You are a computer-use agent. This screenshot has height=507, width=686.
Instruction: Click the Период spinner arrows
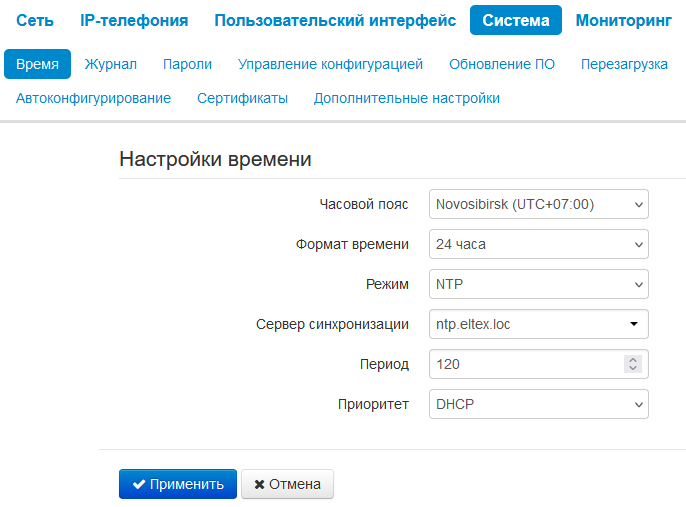[631, 364]
